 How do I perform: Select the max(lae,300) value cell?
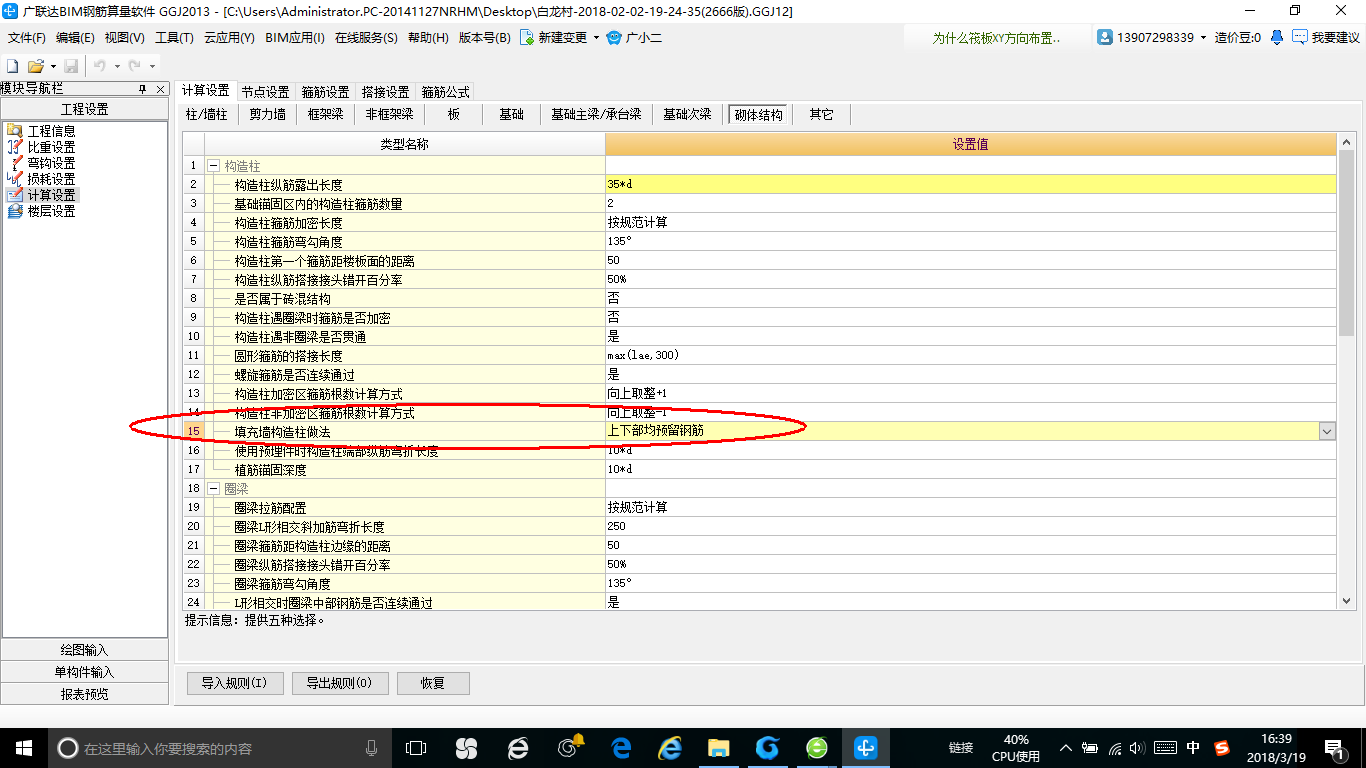pos(970,355)
